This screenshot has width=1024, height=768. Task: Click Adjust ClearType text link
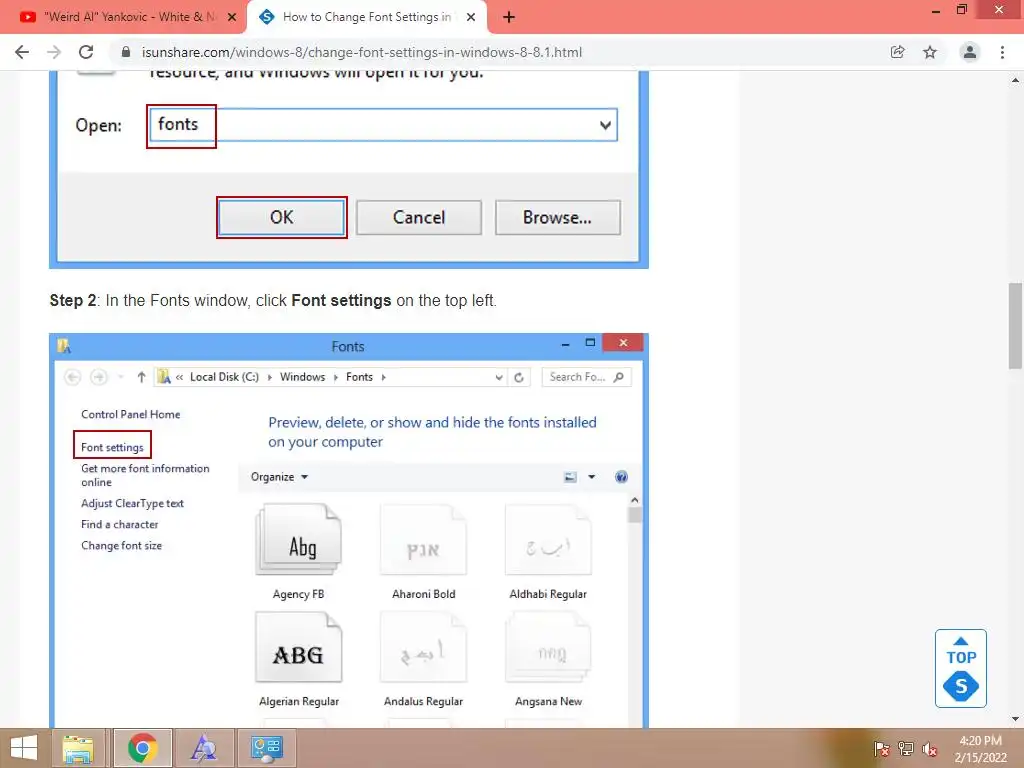tap(132, 504)
